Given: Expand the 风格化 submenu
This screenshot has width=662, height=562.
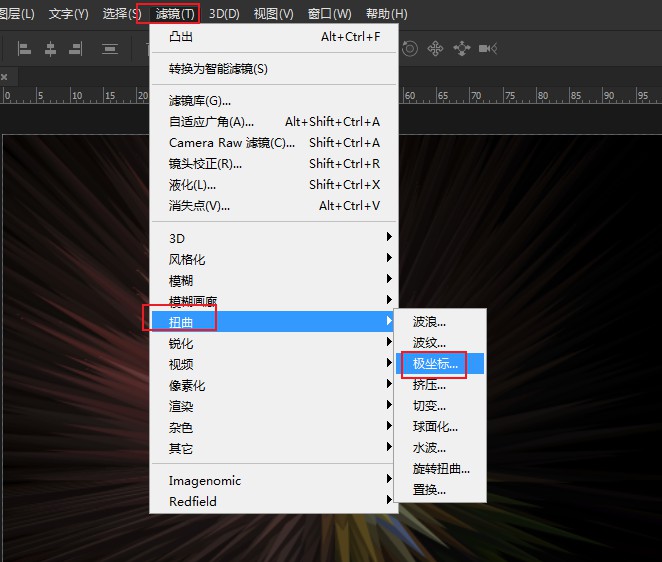Looking at the screenshot, I should (x=274, y=259).
